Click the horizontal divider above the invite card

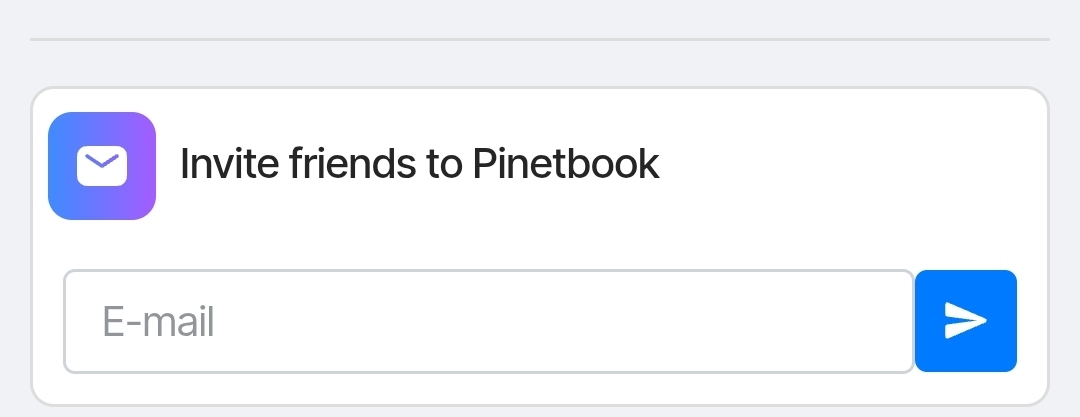pos(540,40)
